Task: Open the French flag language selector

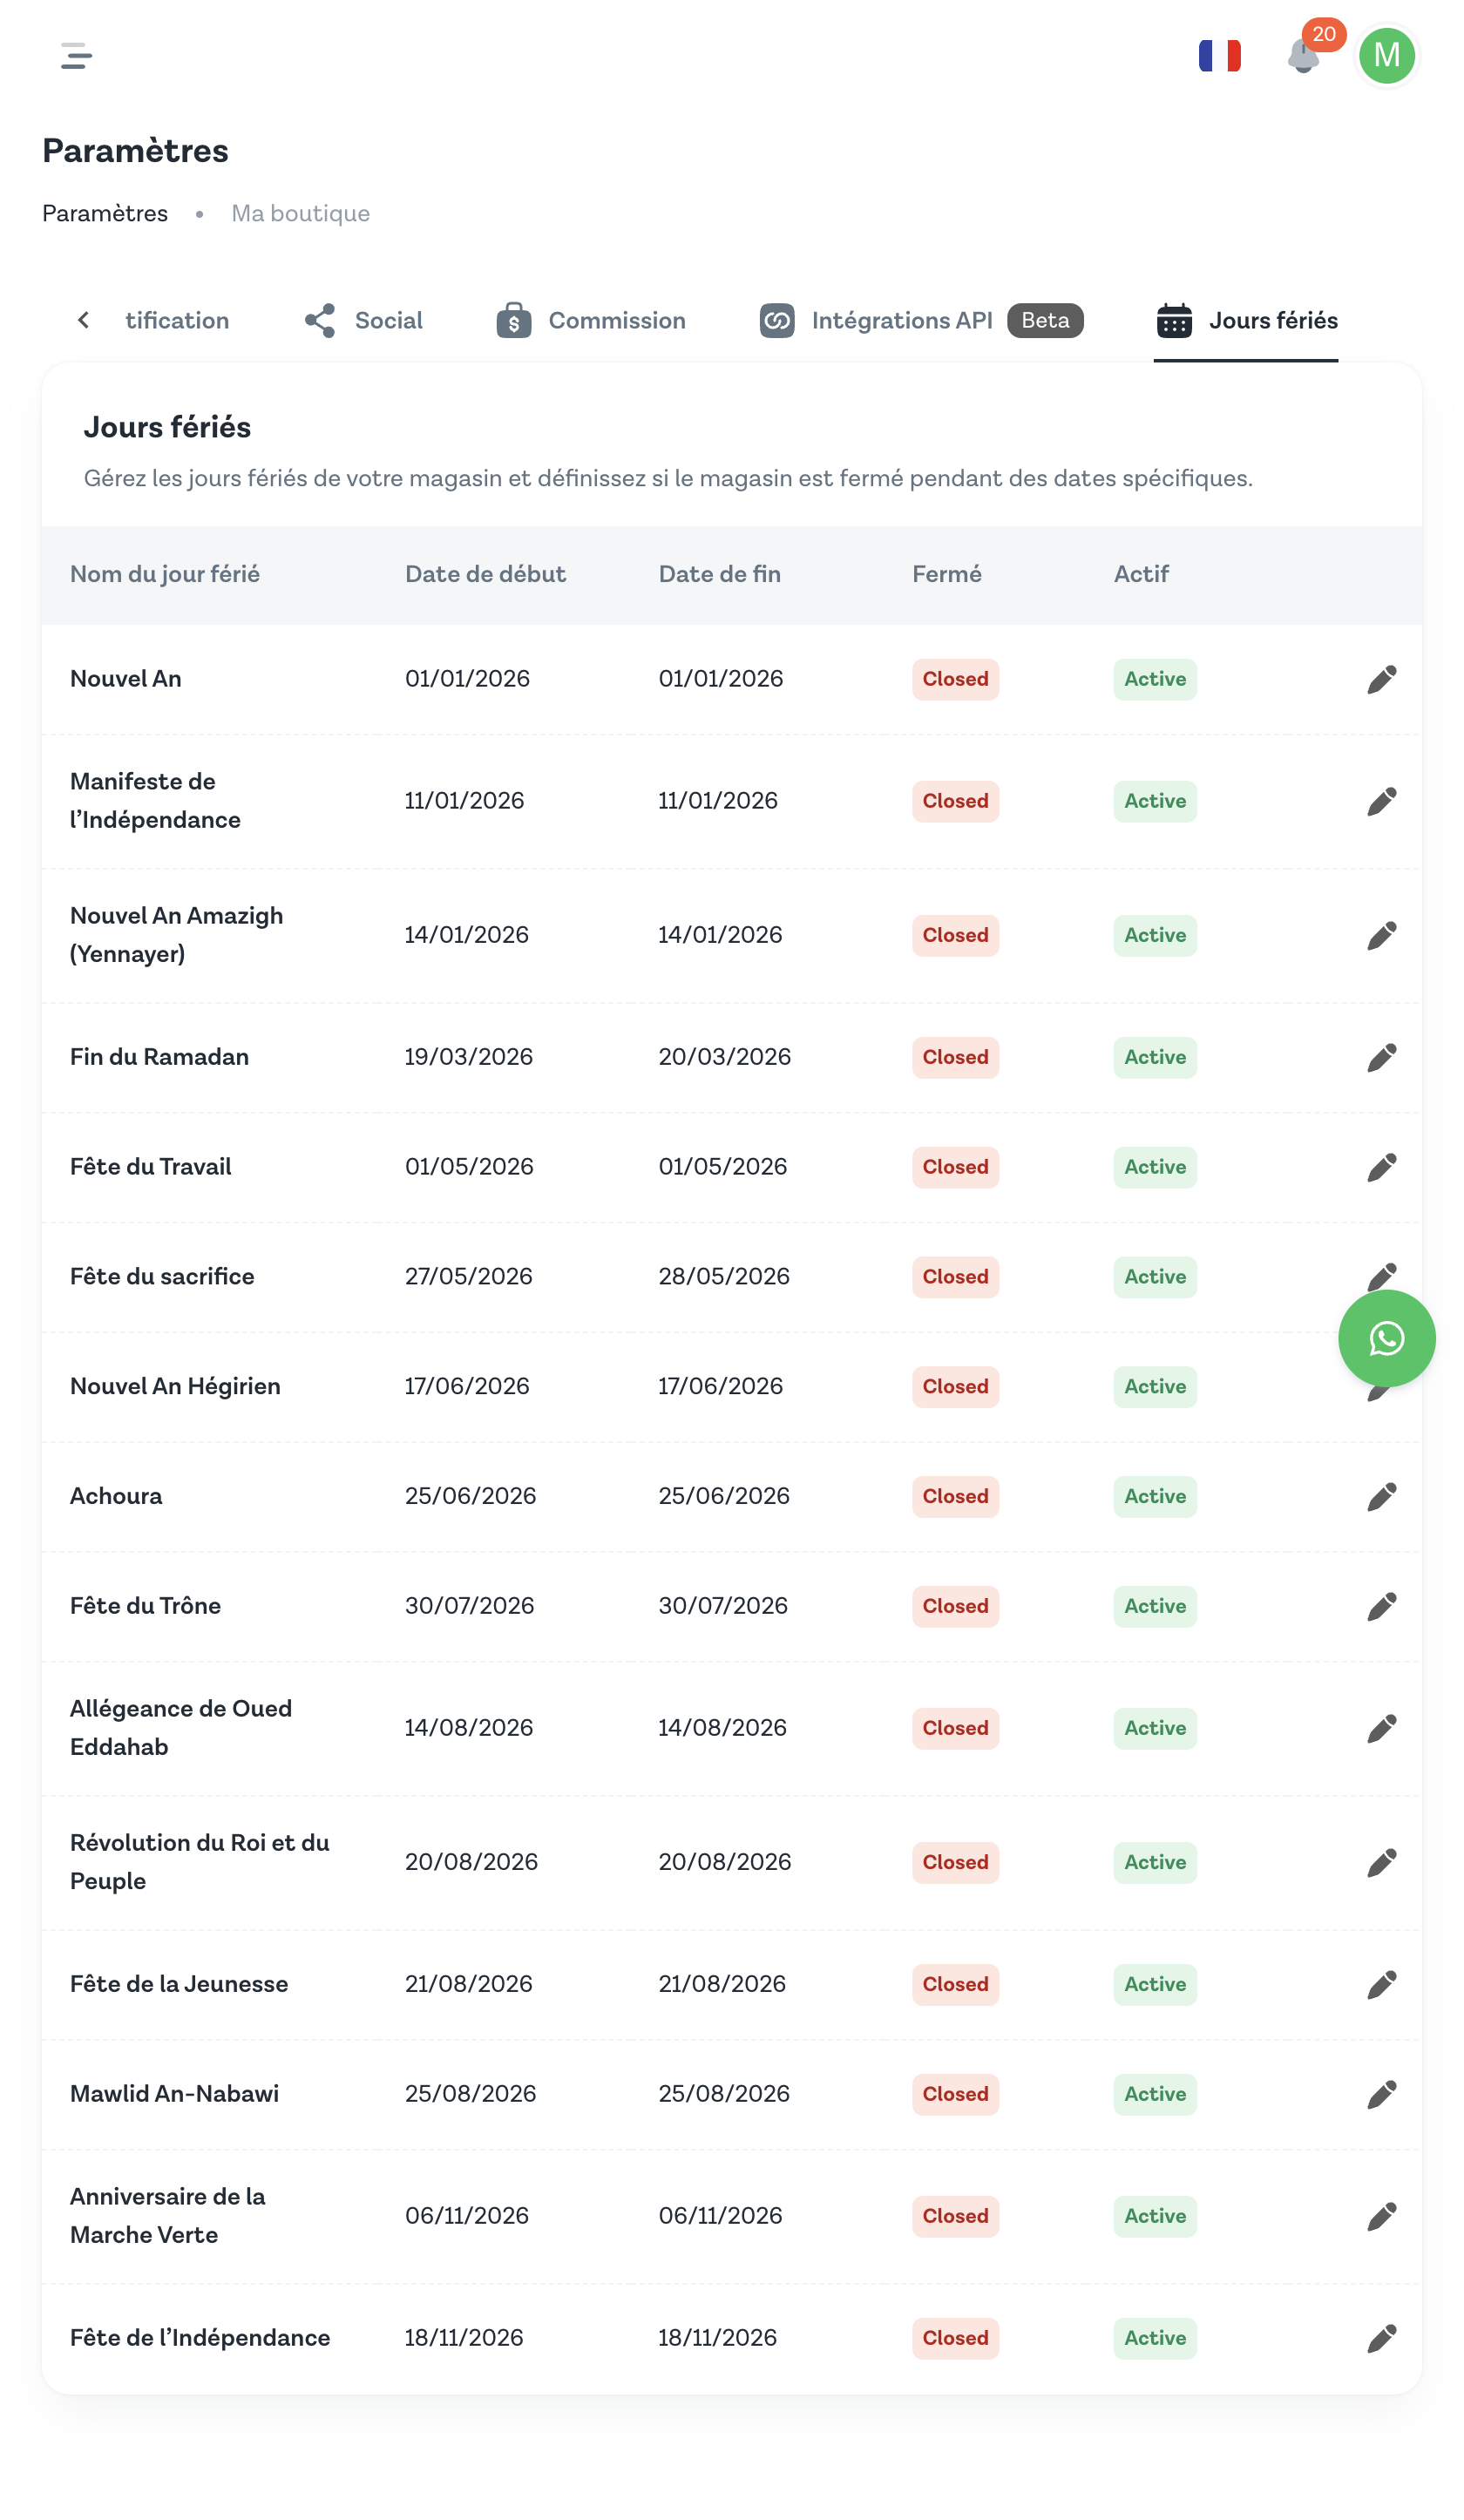Action: tap(1219, 56)
